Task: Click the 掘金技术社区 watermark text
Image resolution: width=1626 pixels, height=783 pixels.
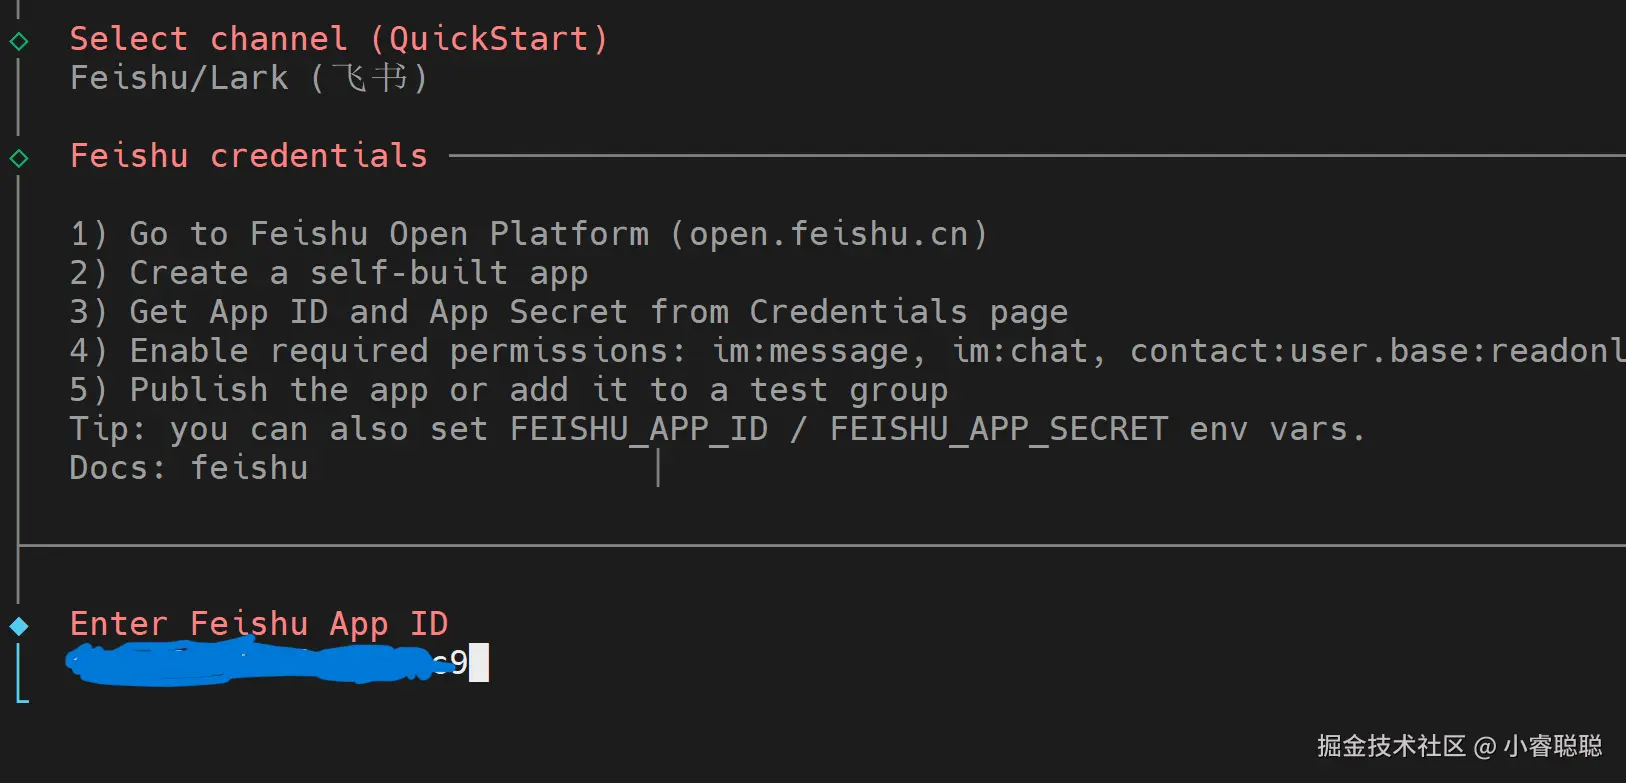Action: 1390,746
